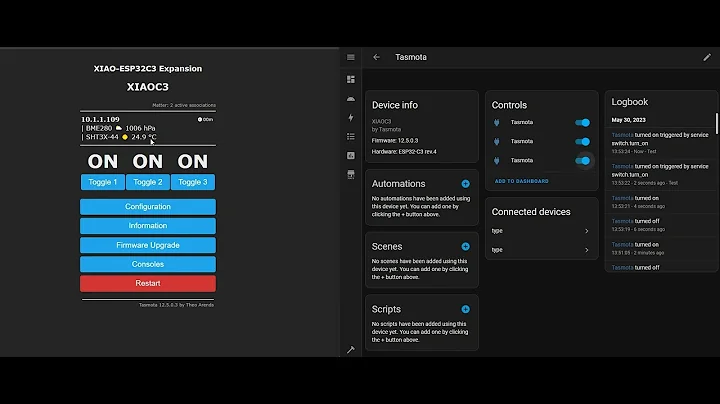Click the Toggle 1 button
The image size is (720, 404).
pos(102,182)
